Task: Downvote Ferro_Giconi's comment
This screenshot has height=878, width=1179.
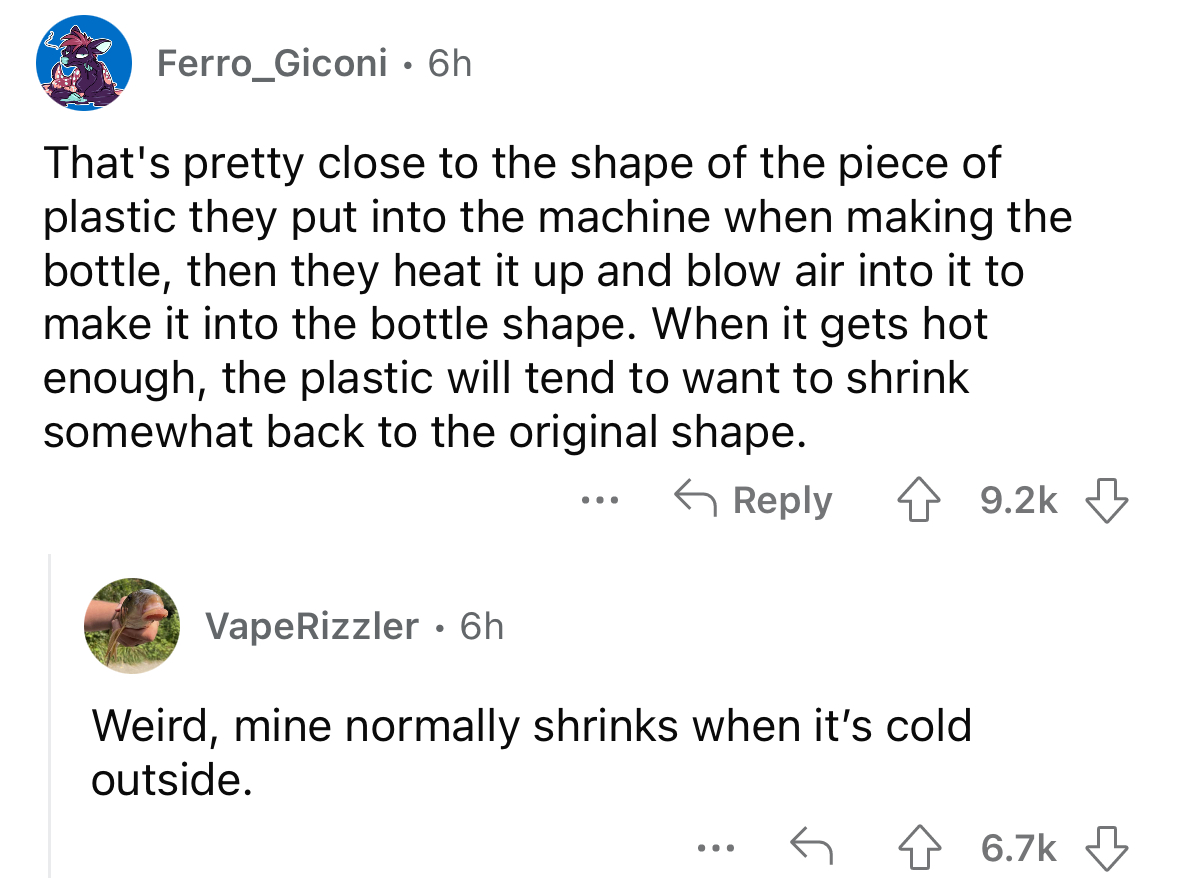Action: 1107,501
